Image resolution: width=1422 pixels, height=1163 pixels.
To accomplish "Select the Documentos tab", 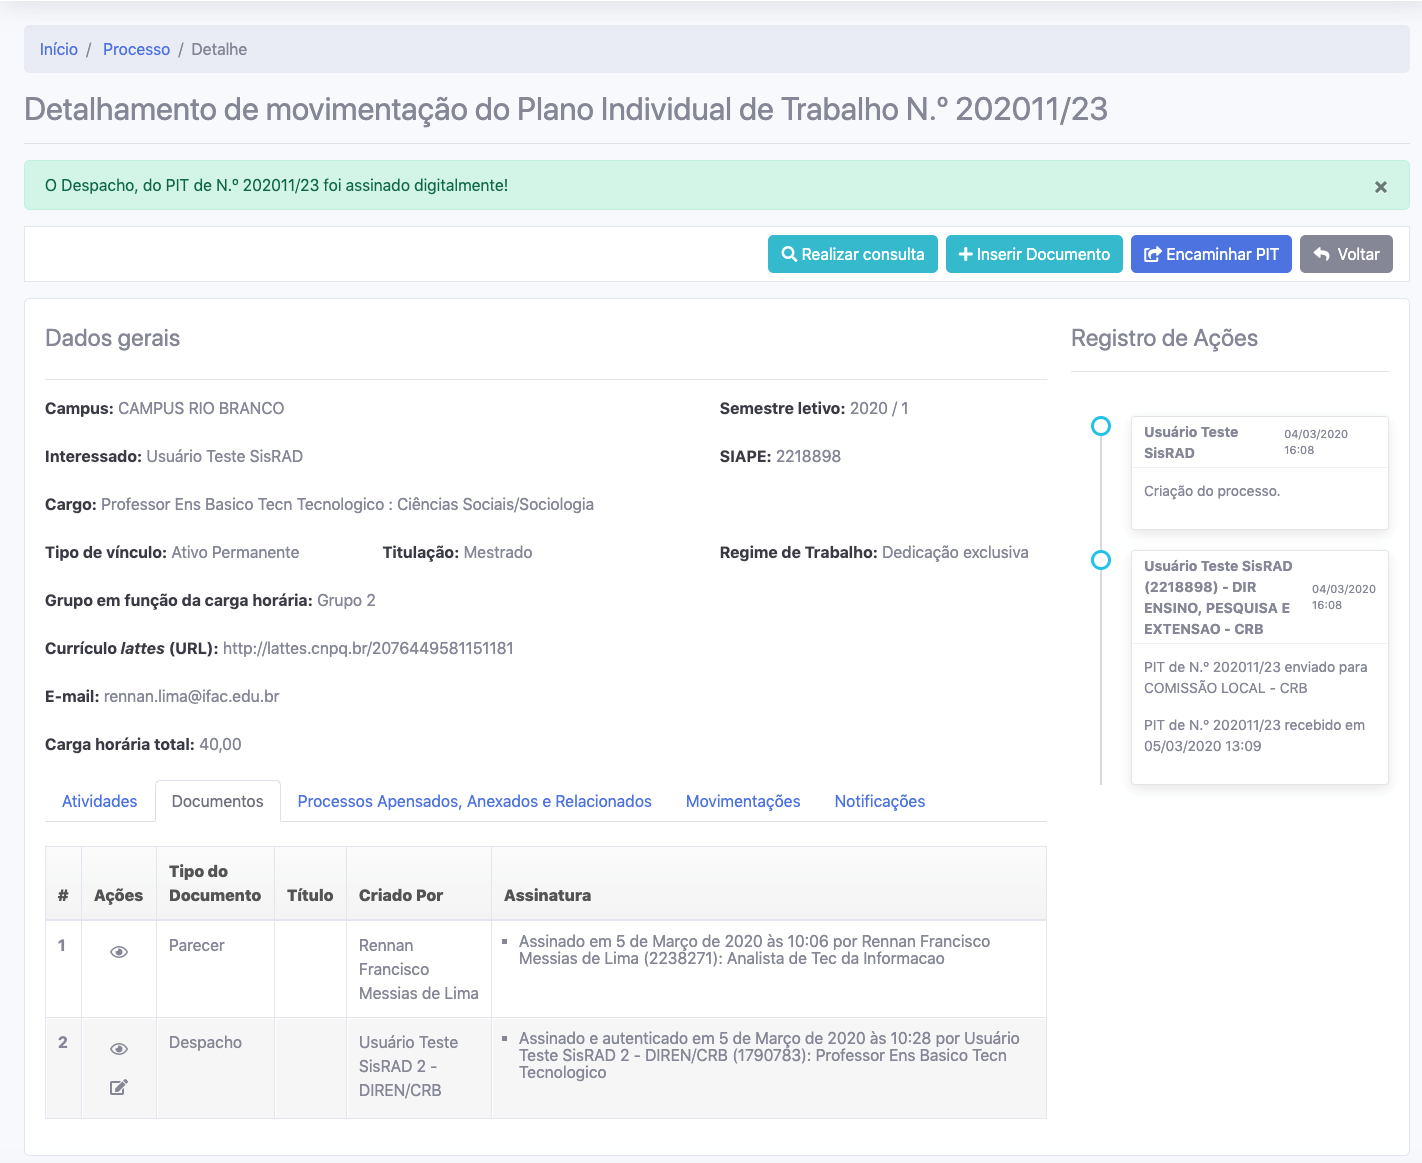I will click(x=218, y=801).
